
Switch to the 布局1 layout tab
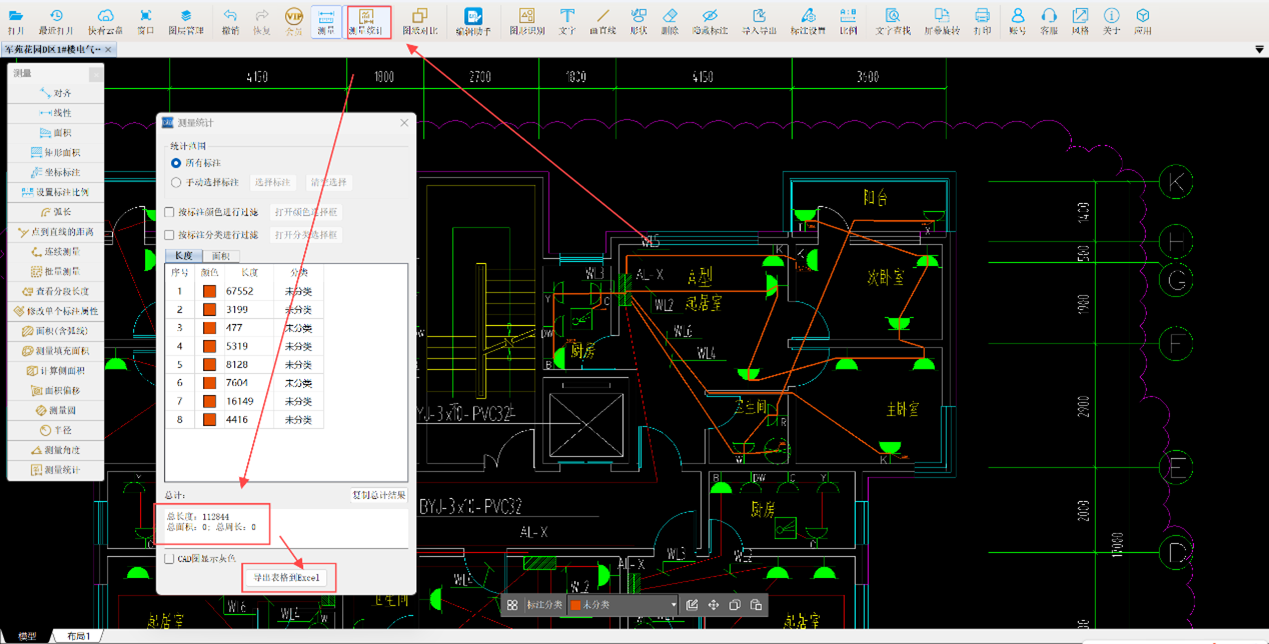tap(78, 636)
